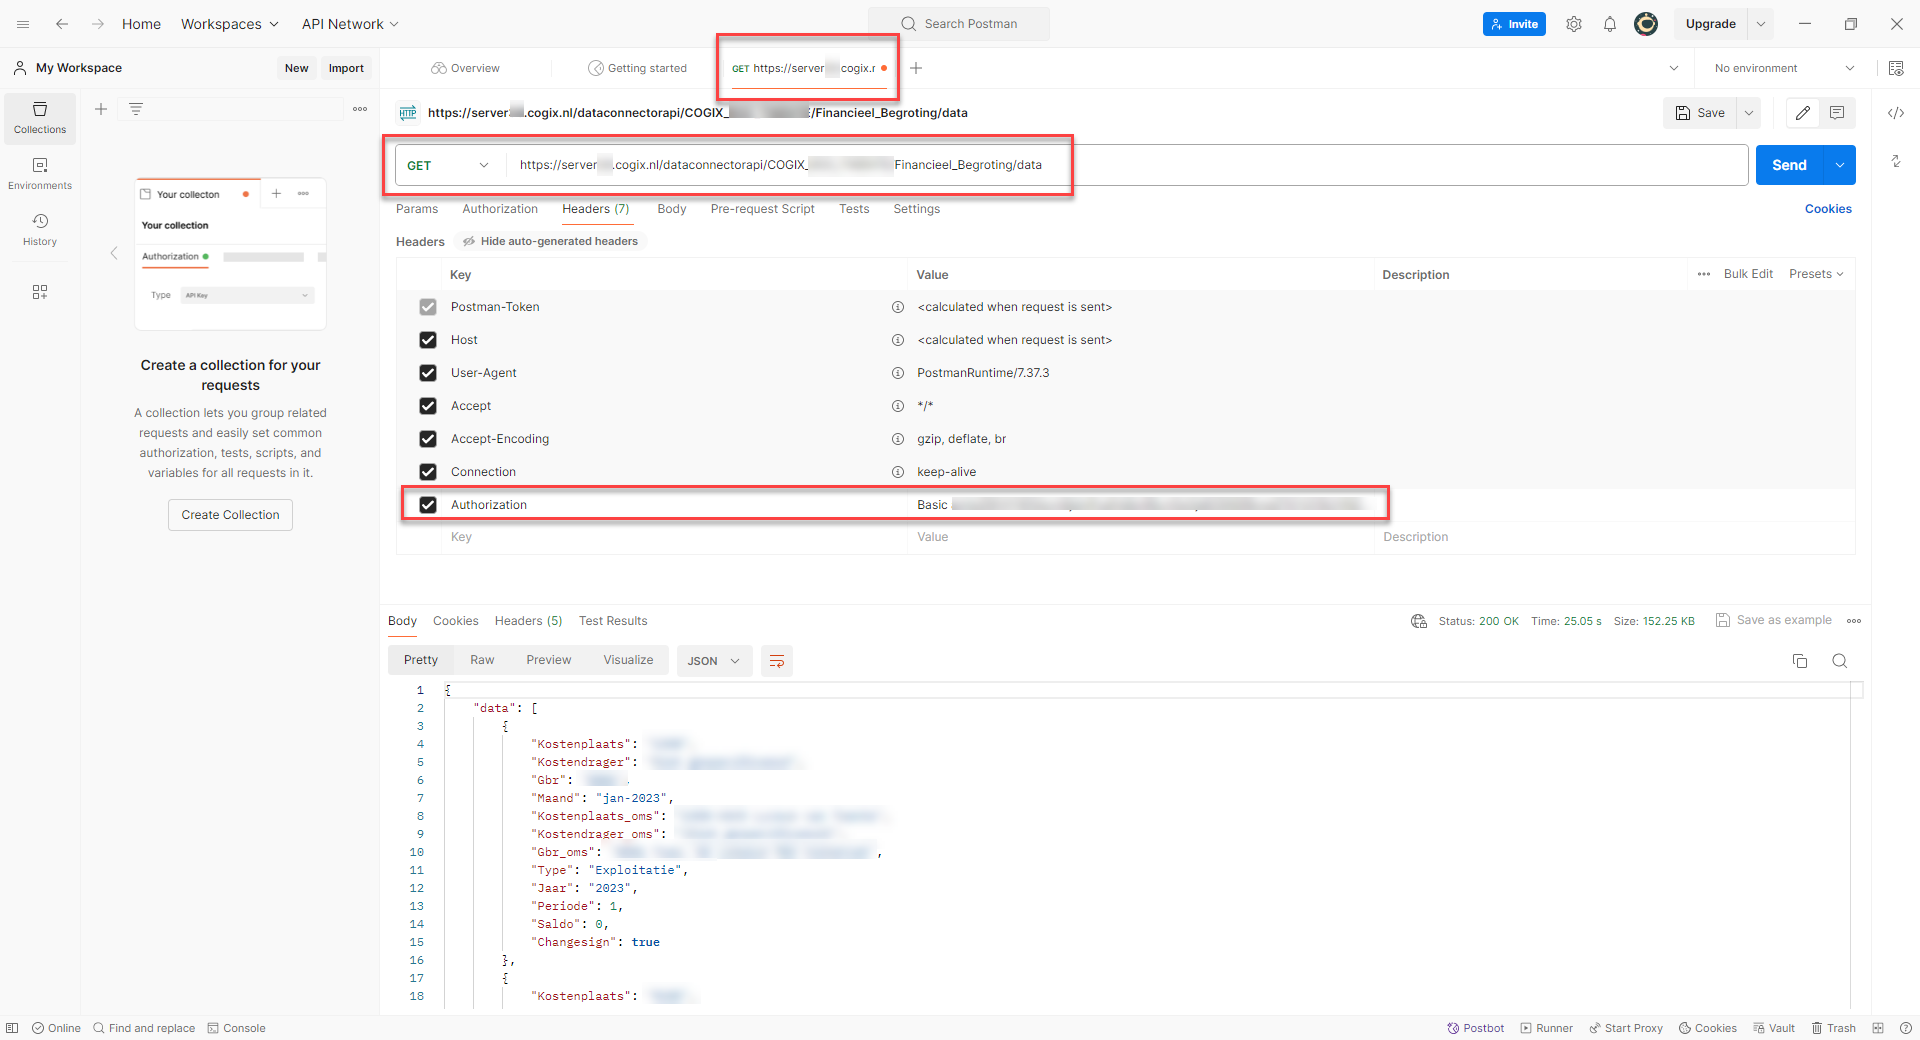1920x1040 pixels.
Task: Open the JSON format dropdown
Action: pos(714,661)
